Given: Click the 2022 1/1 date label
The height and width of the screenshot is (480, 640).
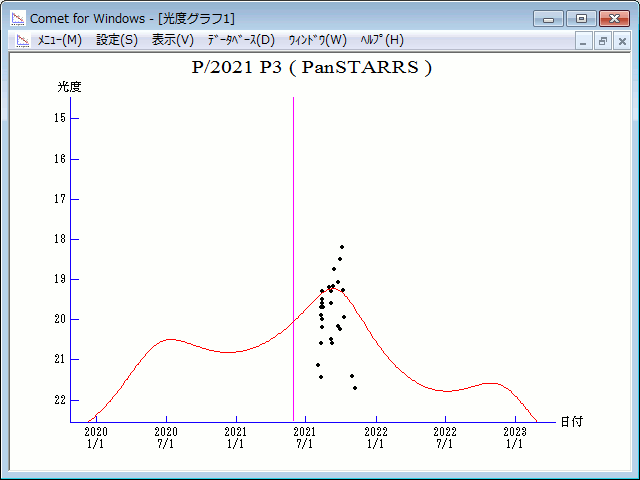Looking at the screenshot, I should (x=376, y=438).
